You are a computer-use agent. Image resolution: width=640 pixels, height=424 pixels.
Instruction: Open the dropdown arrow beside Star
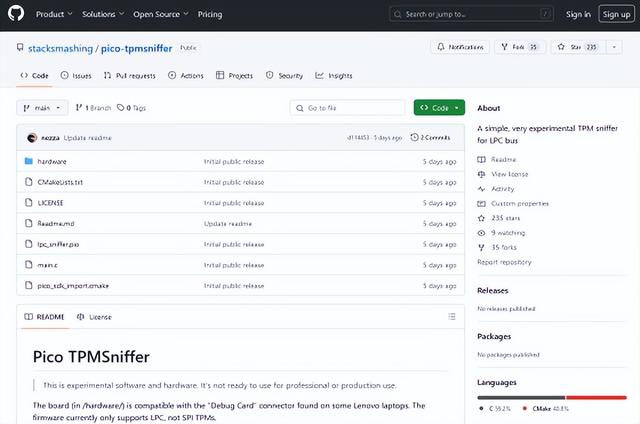(614, 47)
